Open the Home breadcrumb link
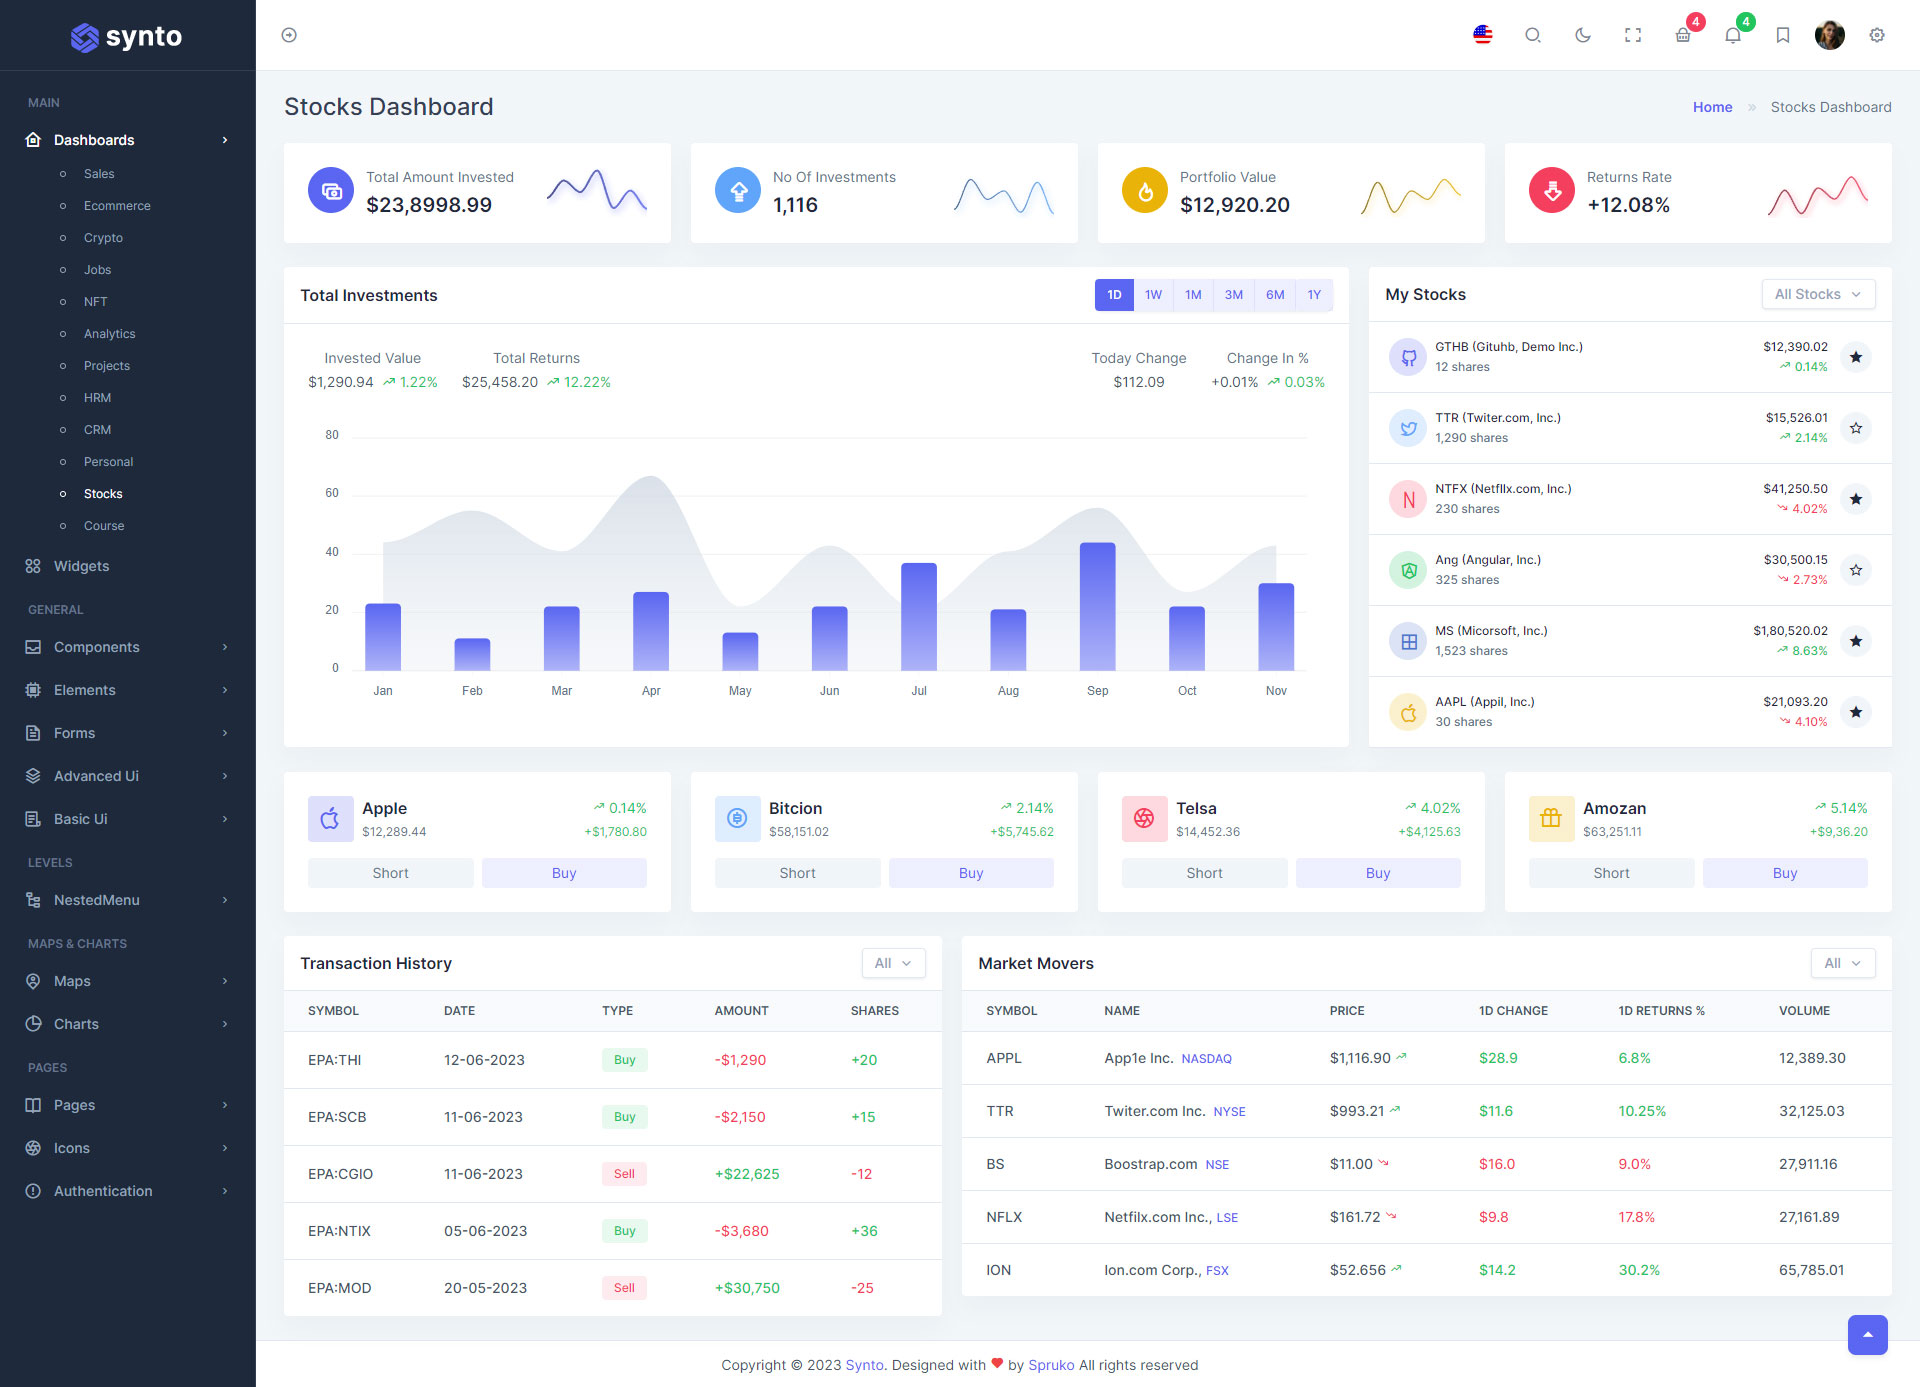Viewport: 1920px width, 1387px height. pyautogui.click(x=1712, y=107)
